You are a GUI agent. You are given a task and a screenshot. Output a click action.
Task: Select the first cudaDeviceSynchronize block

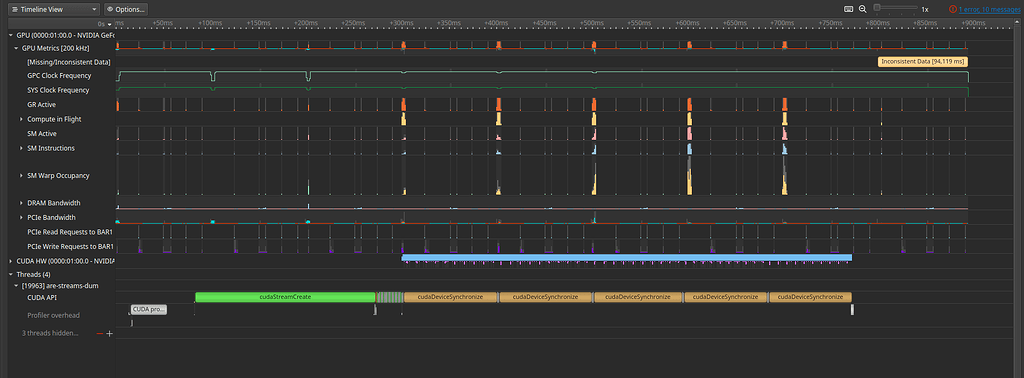point(451,297)
